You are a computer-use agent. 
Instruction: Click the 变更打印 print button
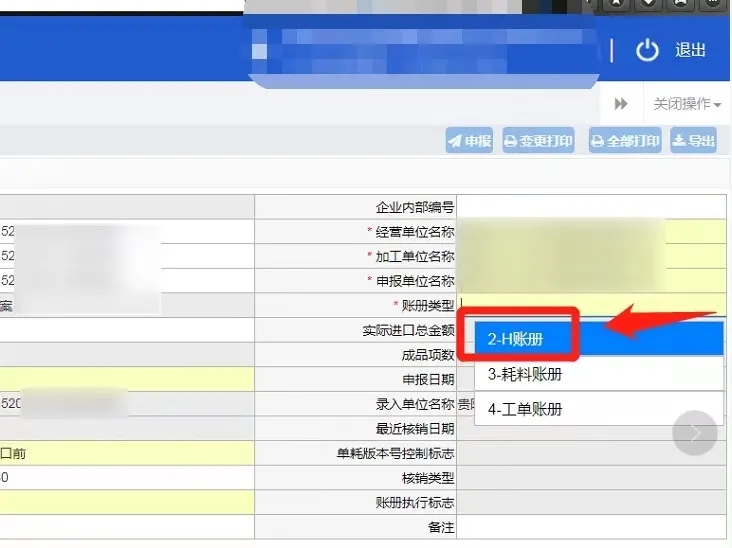pos(538,141)
